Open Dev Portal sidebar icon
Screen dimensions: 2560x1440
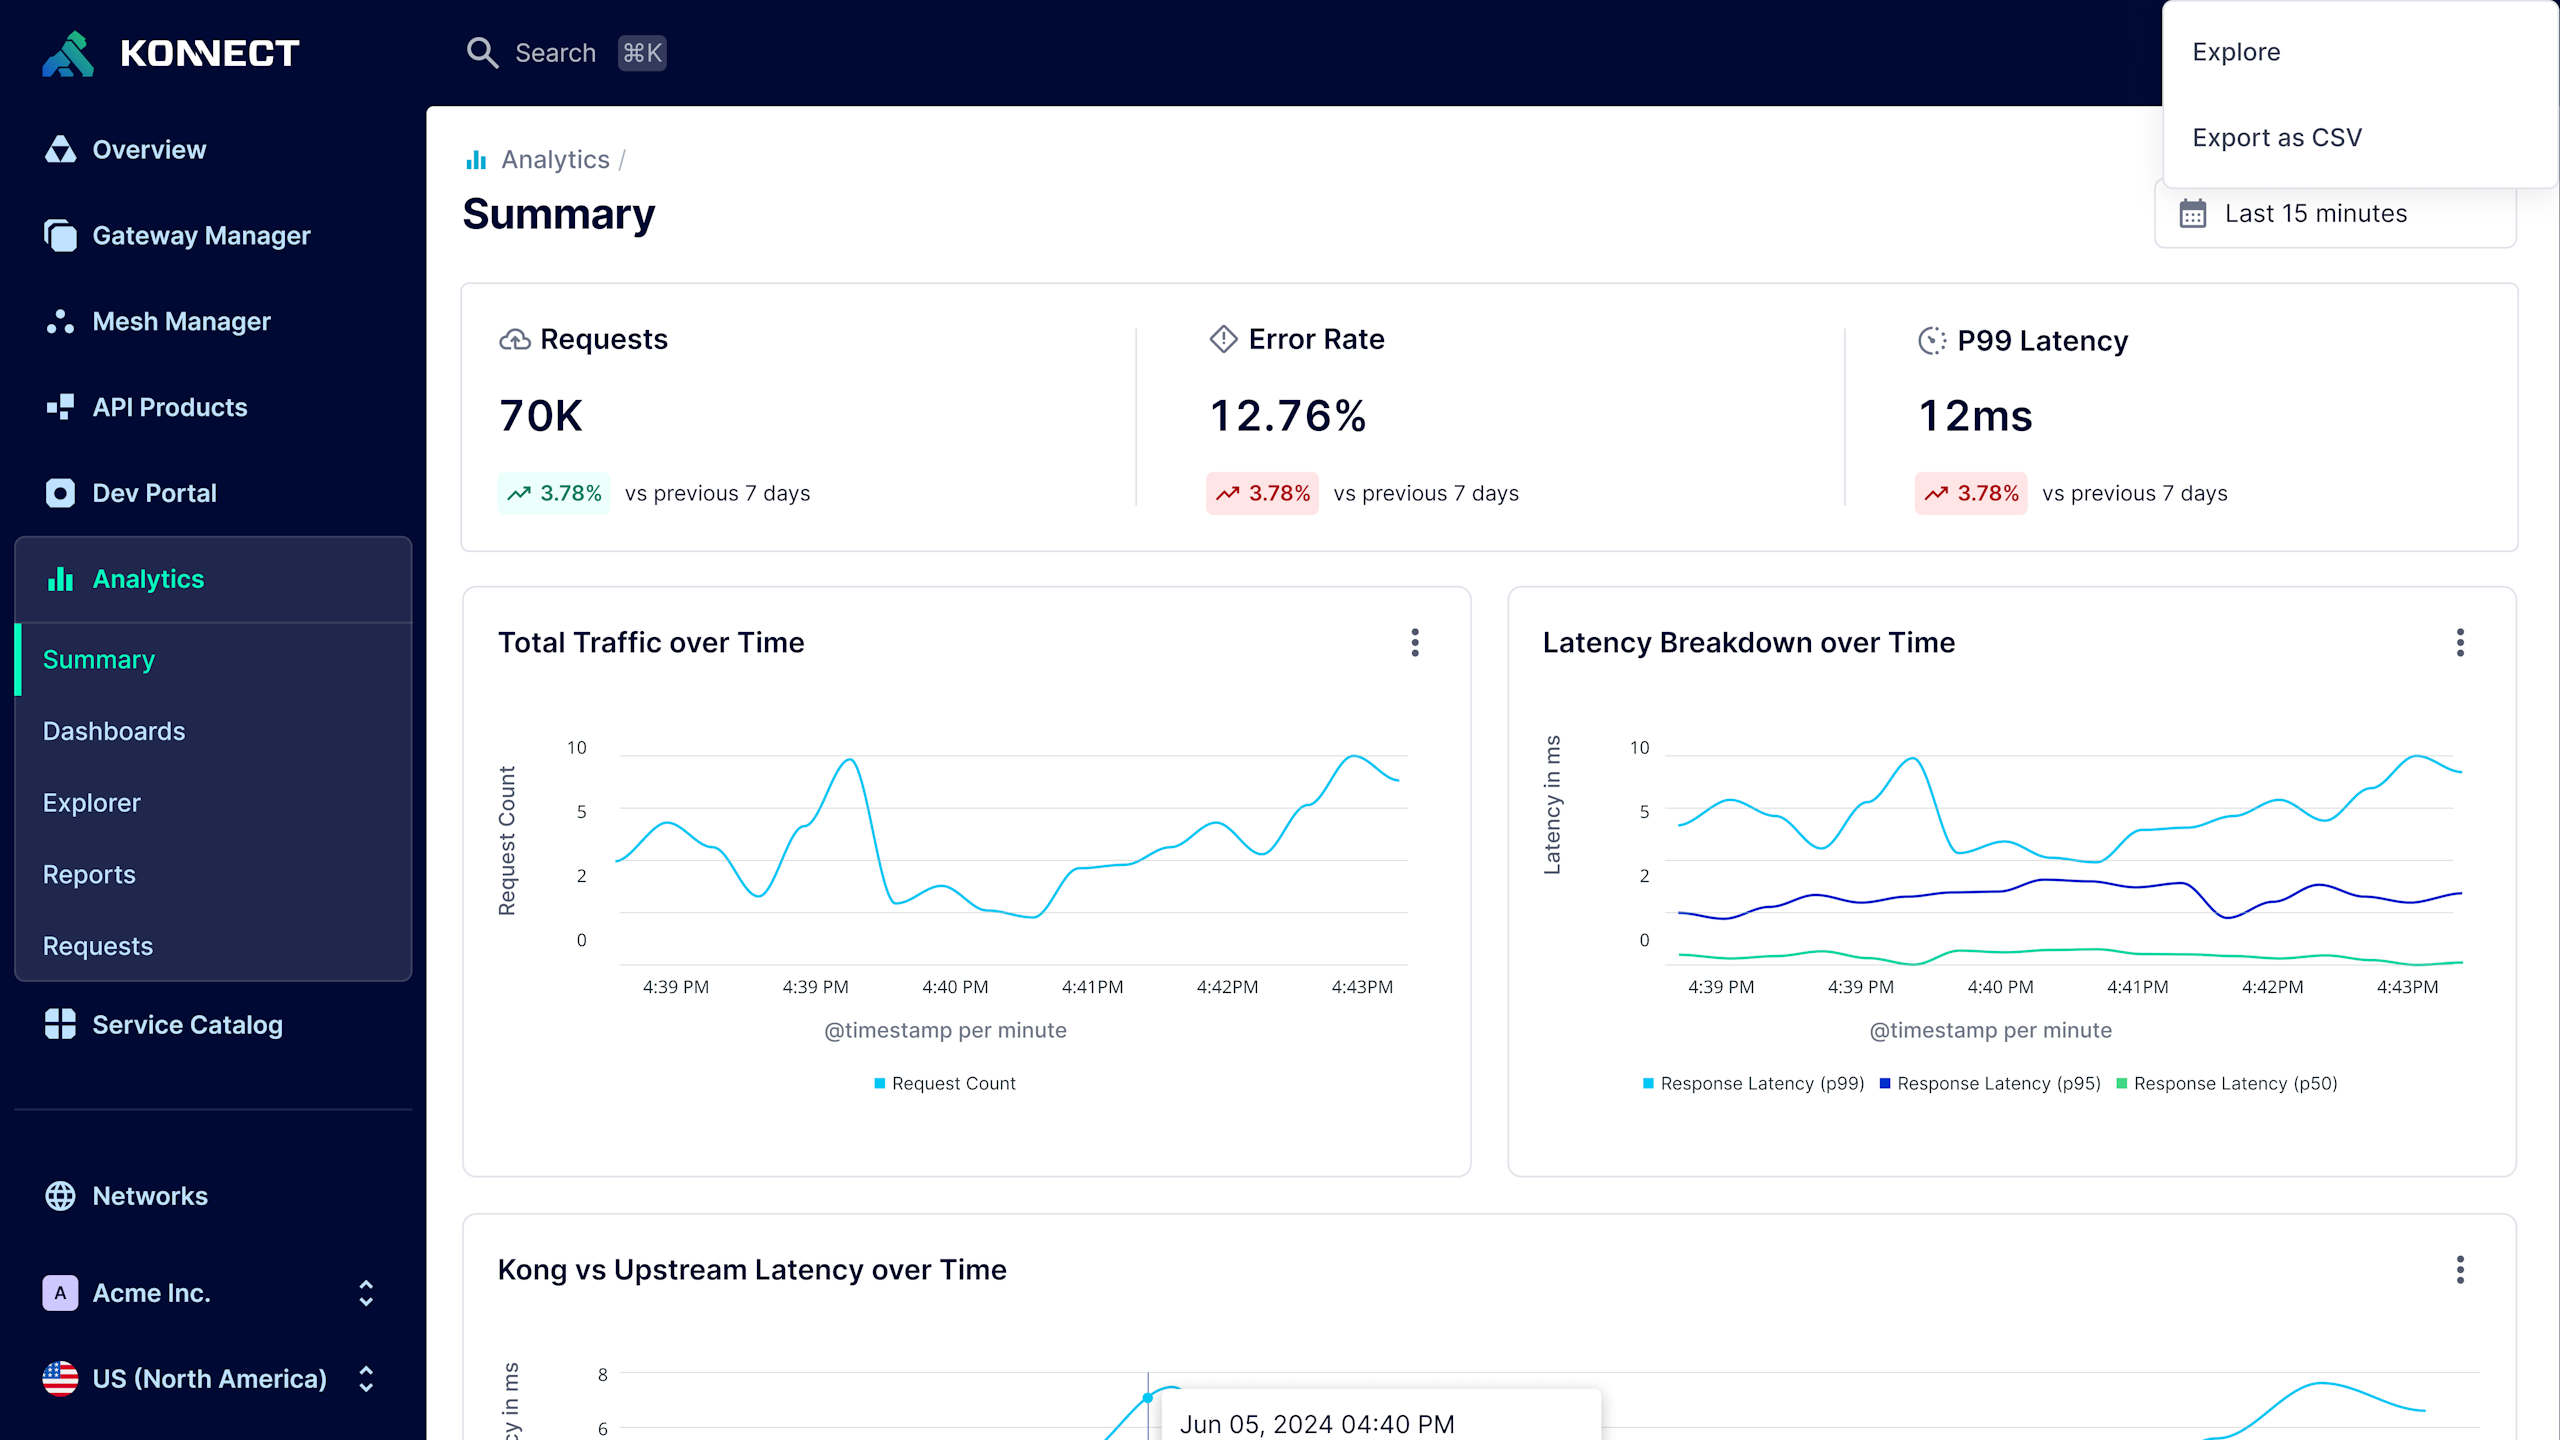(60, 493)
